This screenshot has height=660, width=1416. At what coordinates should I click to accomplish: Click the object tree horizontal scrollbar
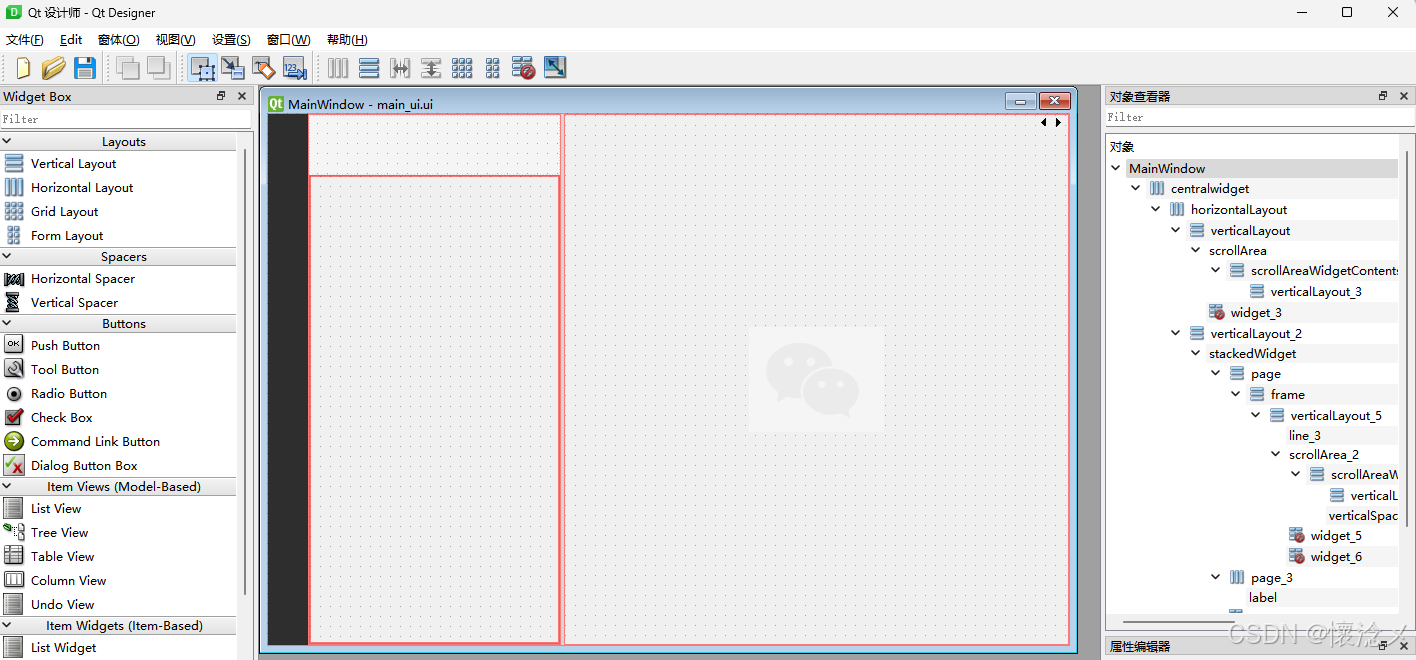tap(1180, 622)
